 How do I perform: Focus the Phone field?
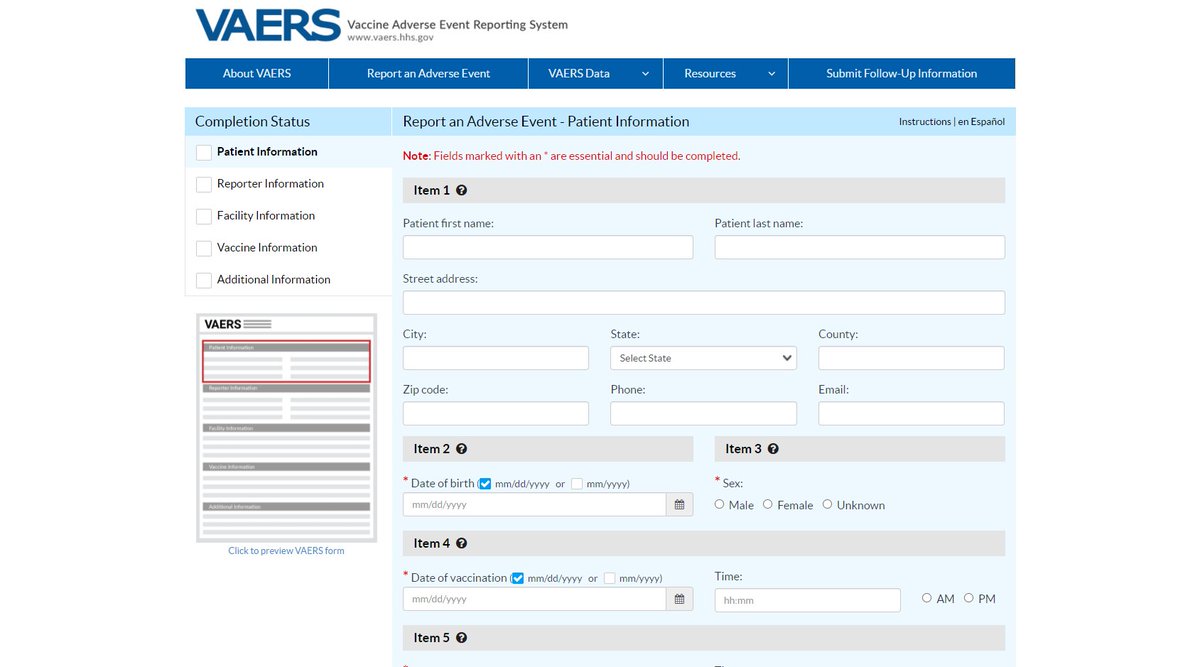704,413
